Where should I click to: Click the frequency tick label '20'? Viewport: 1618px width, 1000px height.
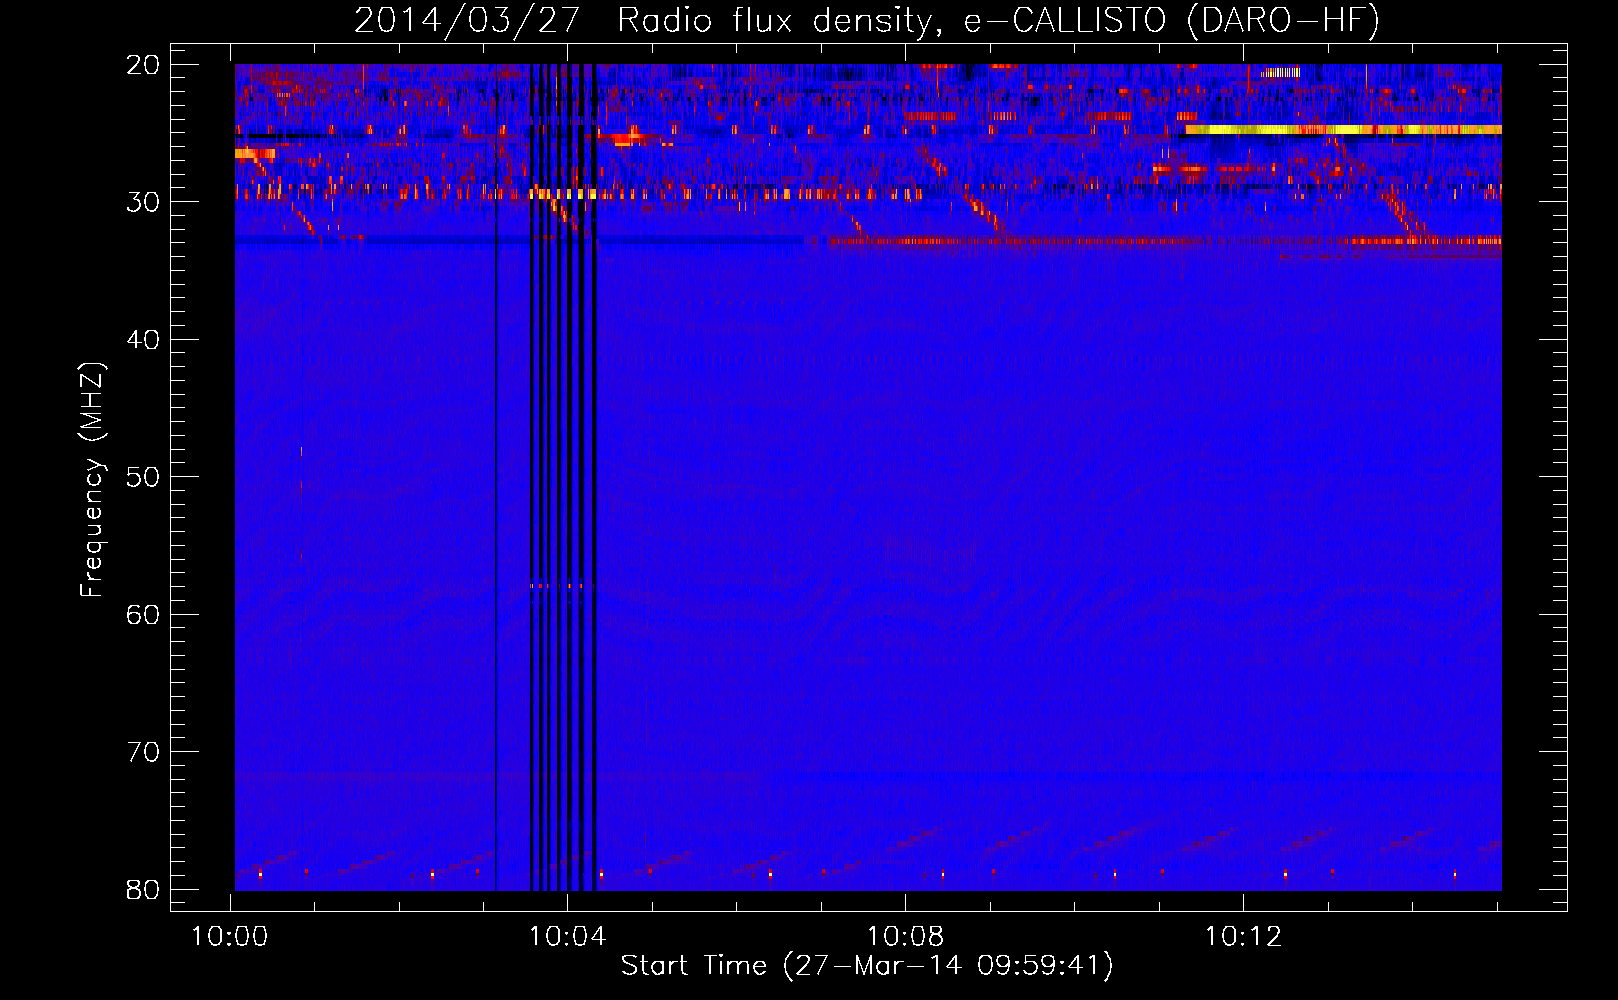(x=143, y=65)
